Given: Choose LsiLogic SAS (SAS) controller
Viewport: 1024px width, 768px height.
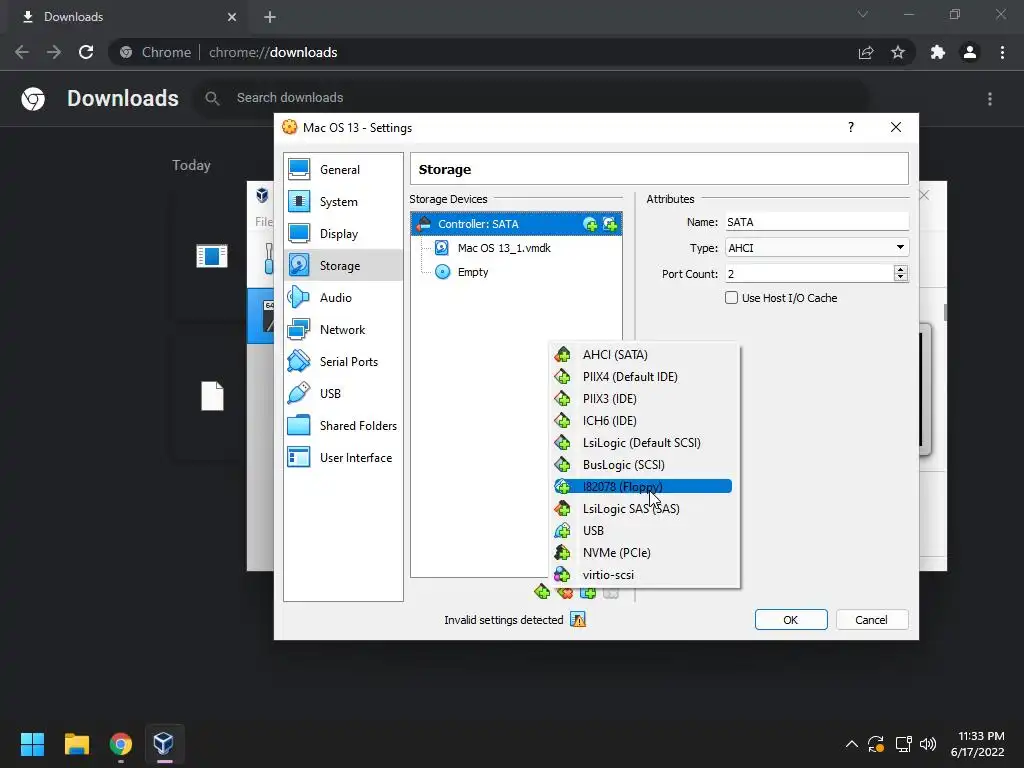Looking at the screenshot, I should point(644,509).
